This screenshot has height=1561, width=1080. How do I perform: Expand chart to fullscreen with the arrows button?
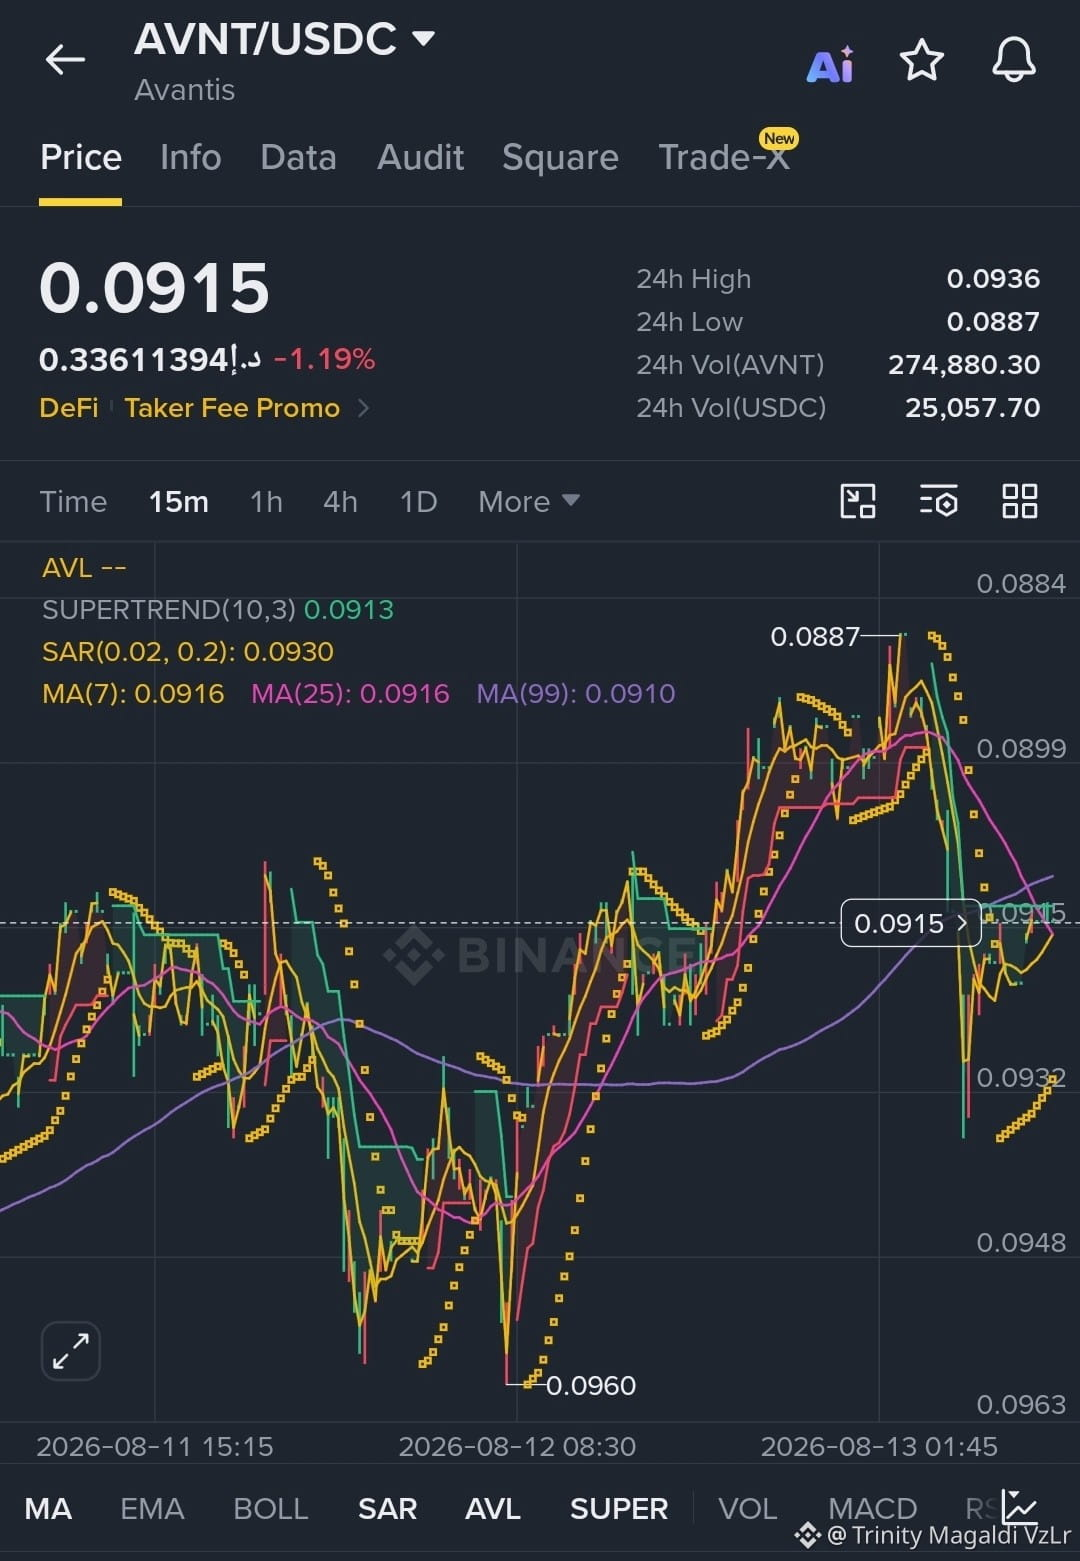[71, 1351]
